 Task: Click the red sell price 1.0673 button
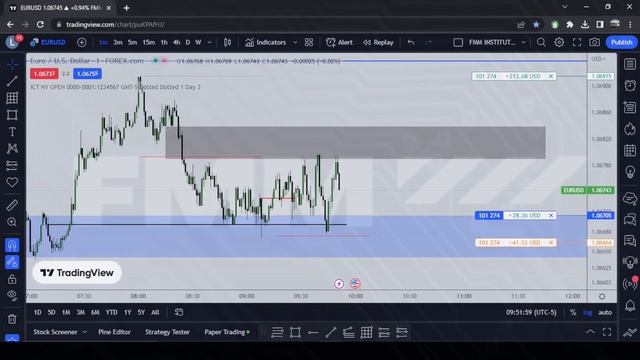44,74
